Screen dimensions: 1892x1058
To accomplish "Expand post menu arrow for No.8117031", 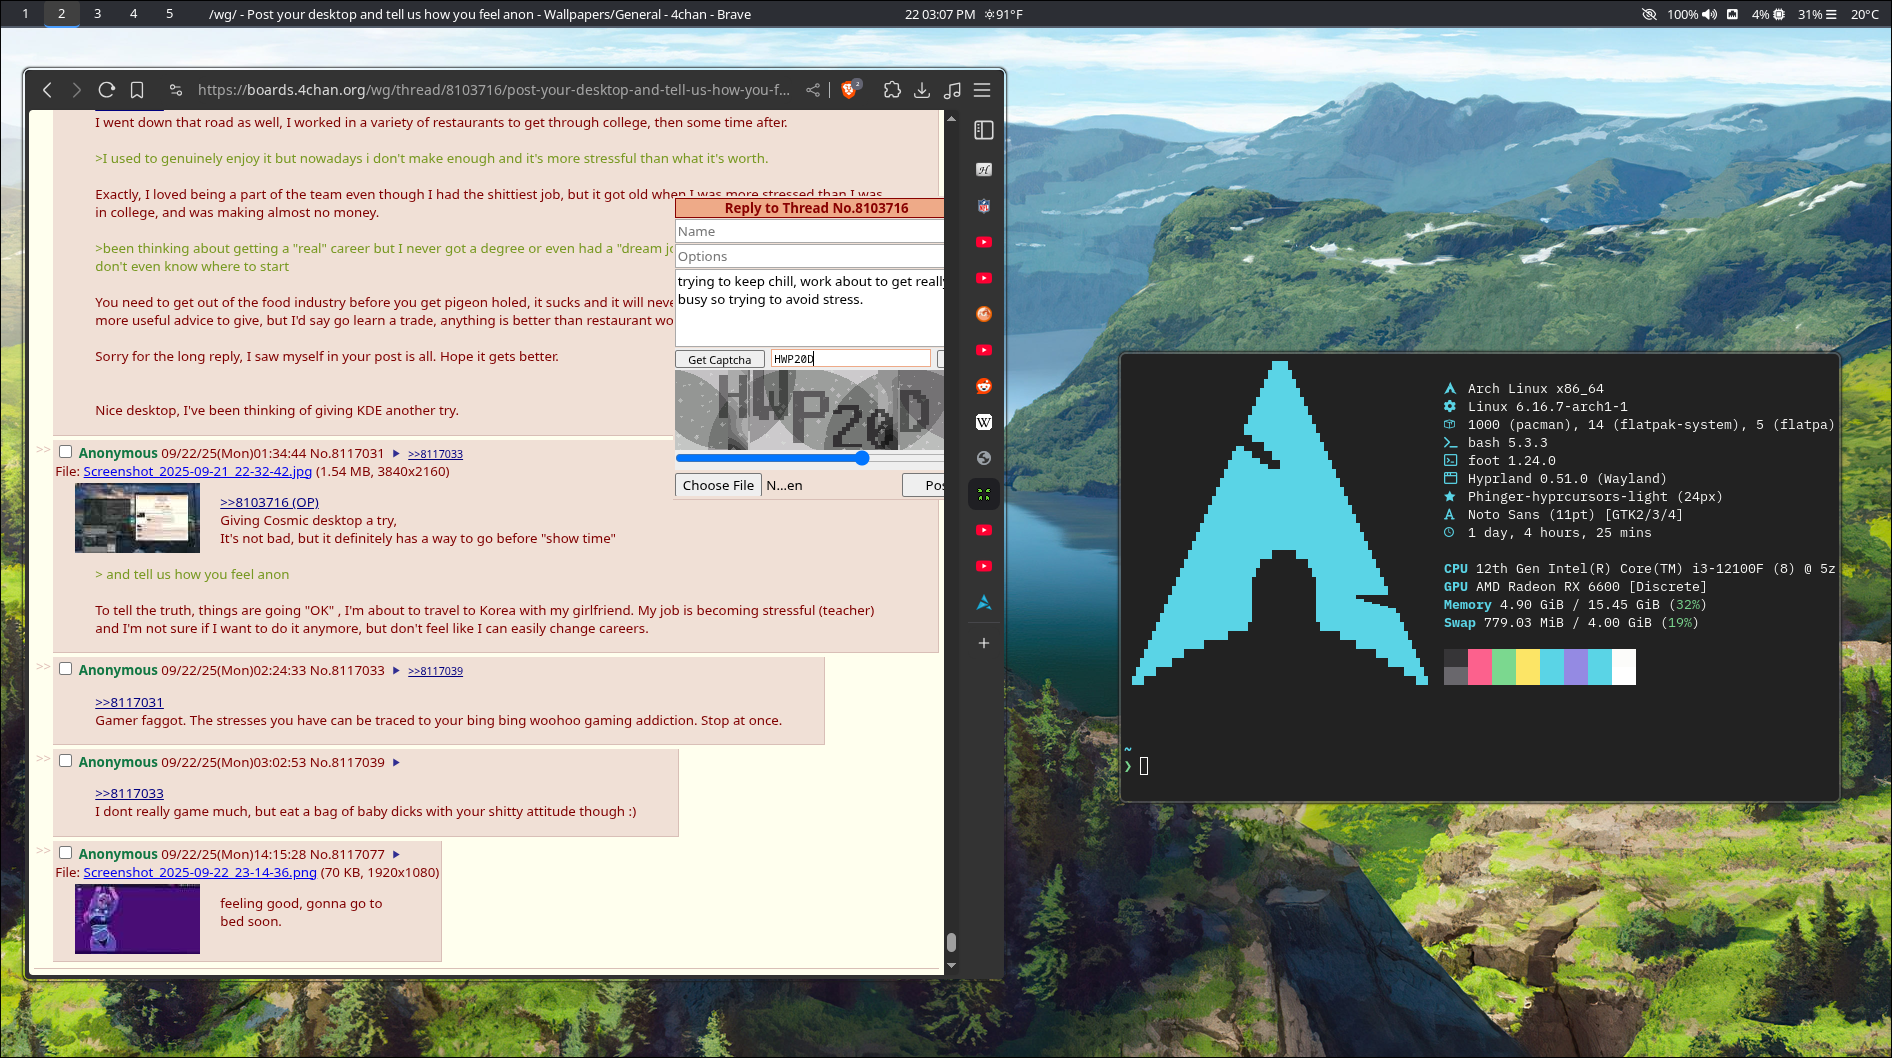I will pyautogui.click(x=396, y=453).
